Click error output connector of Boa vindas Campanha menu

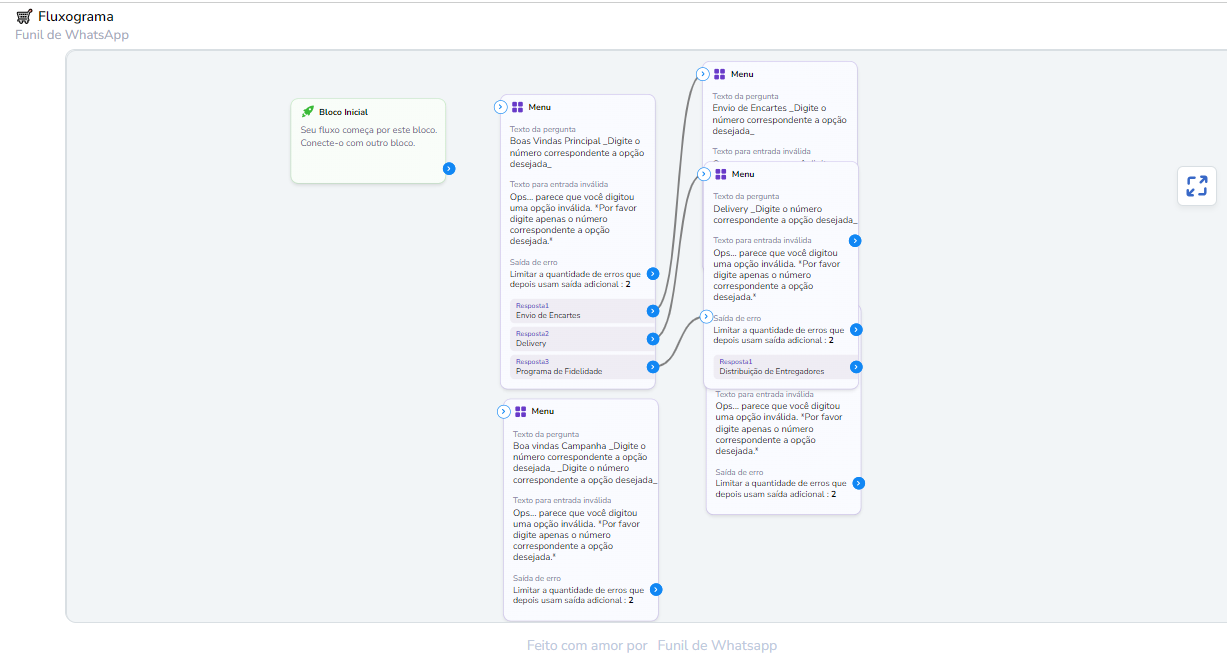point(656,590)
